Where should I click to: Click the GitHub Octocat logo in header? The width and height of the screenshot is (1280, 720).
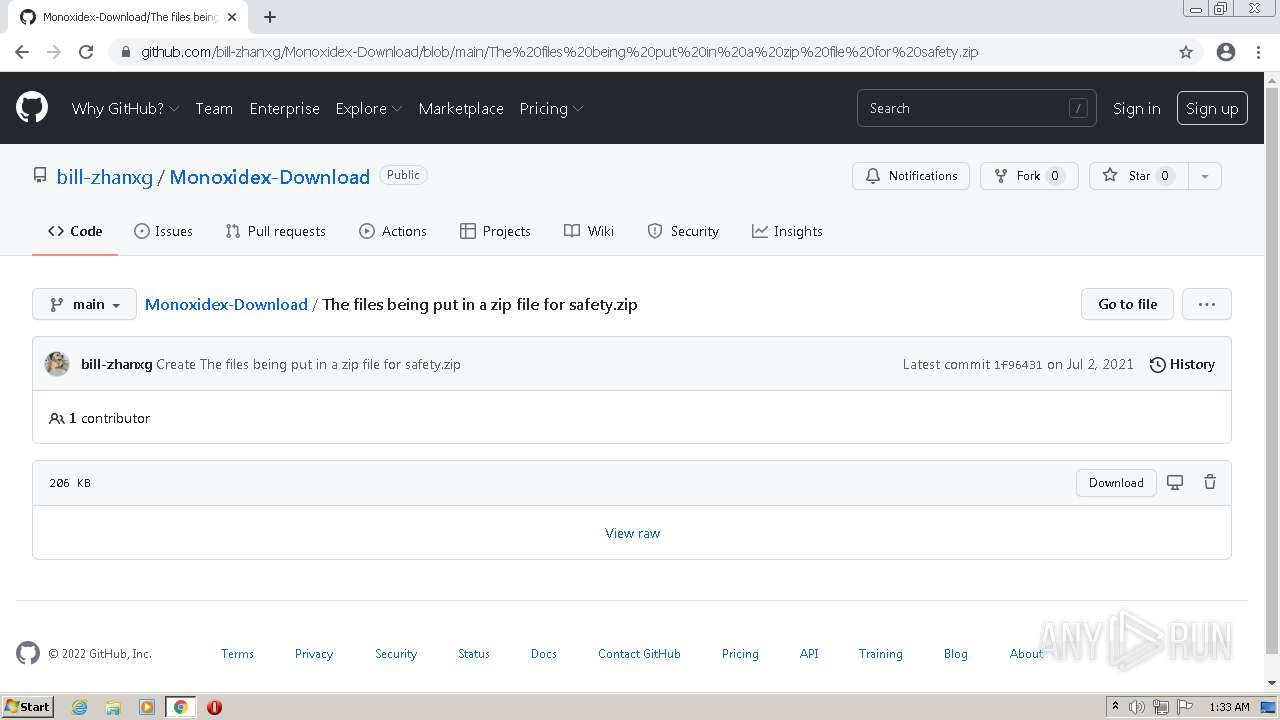32,108
